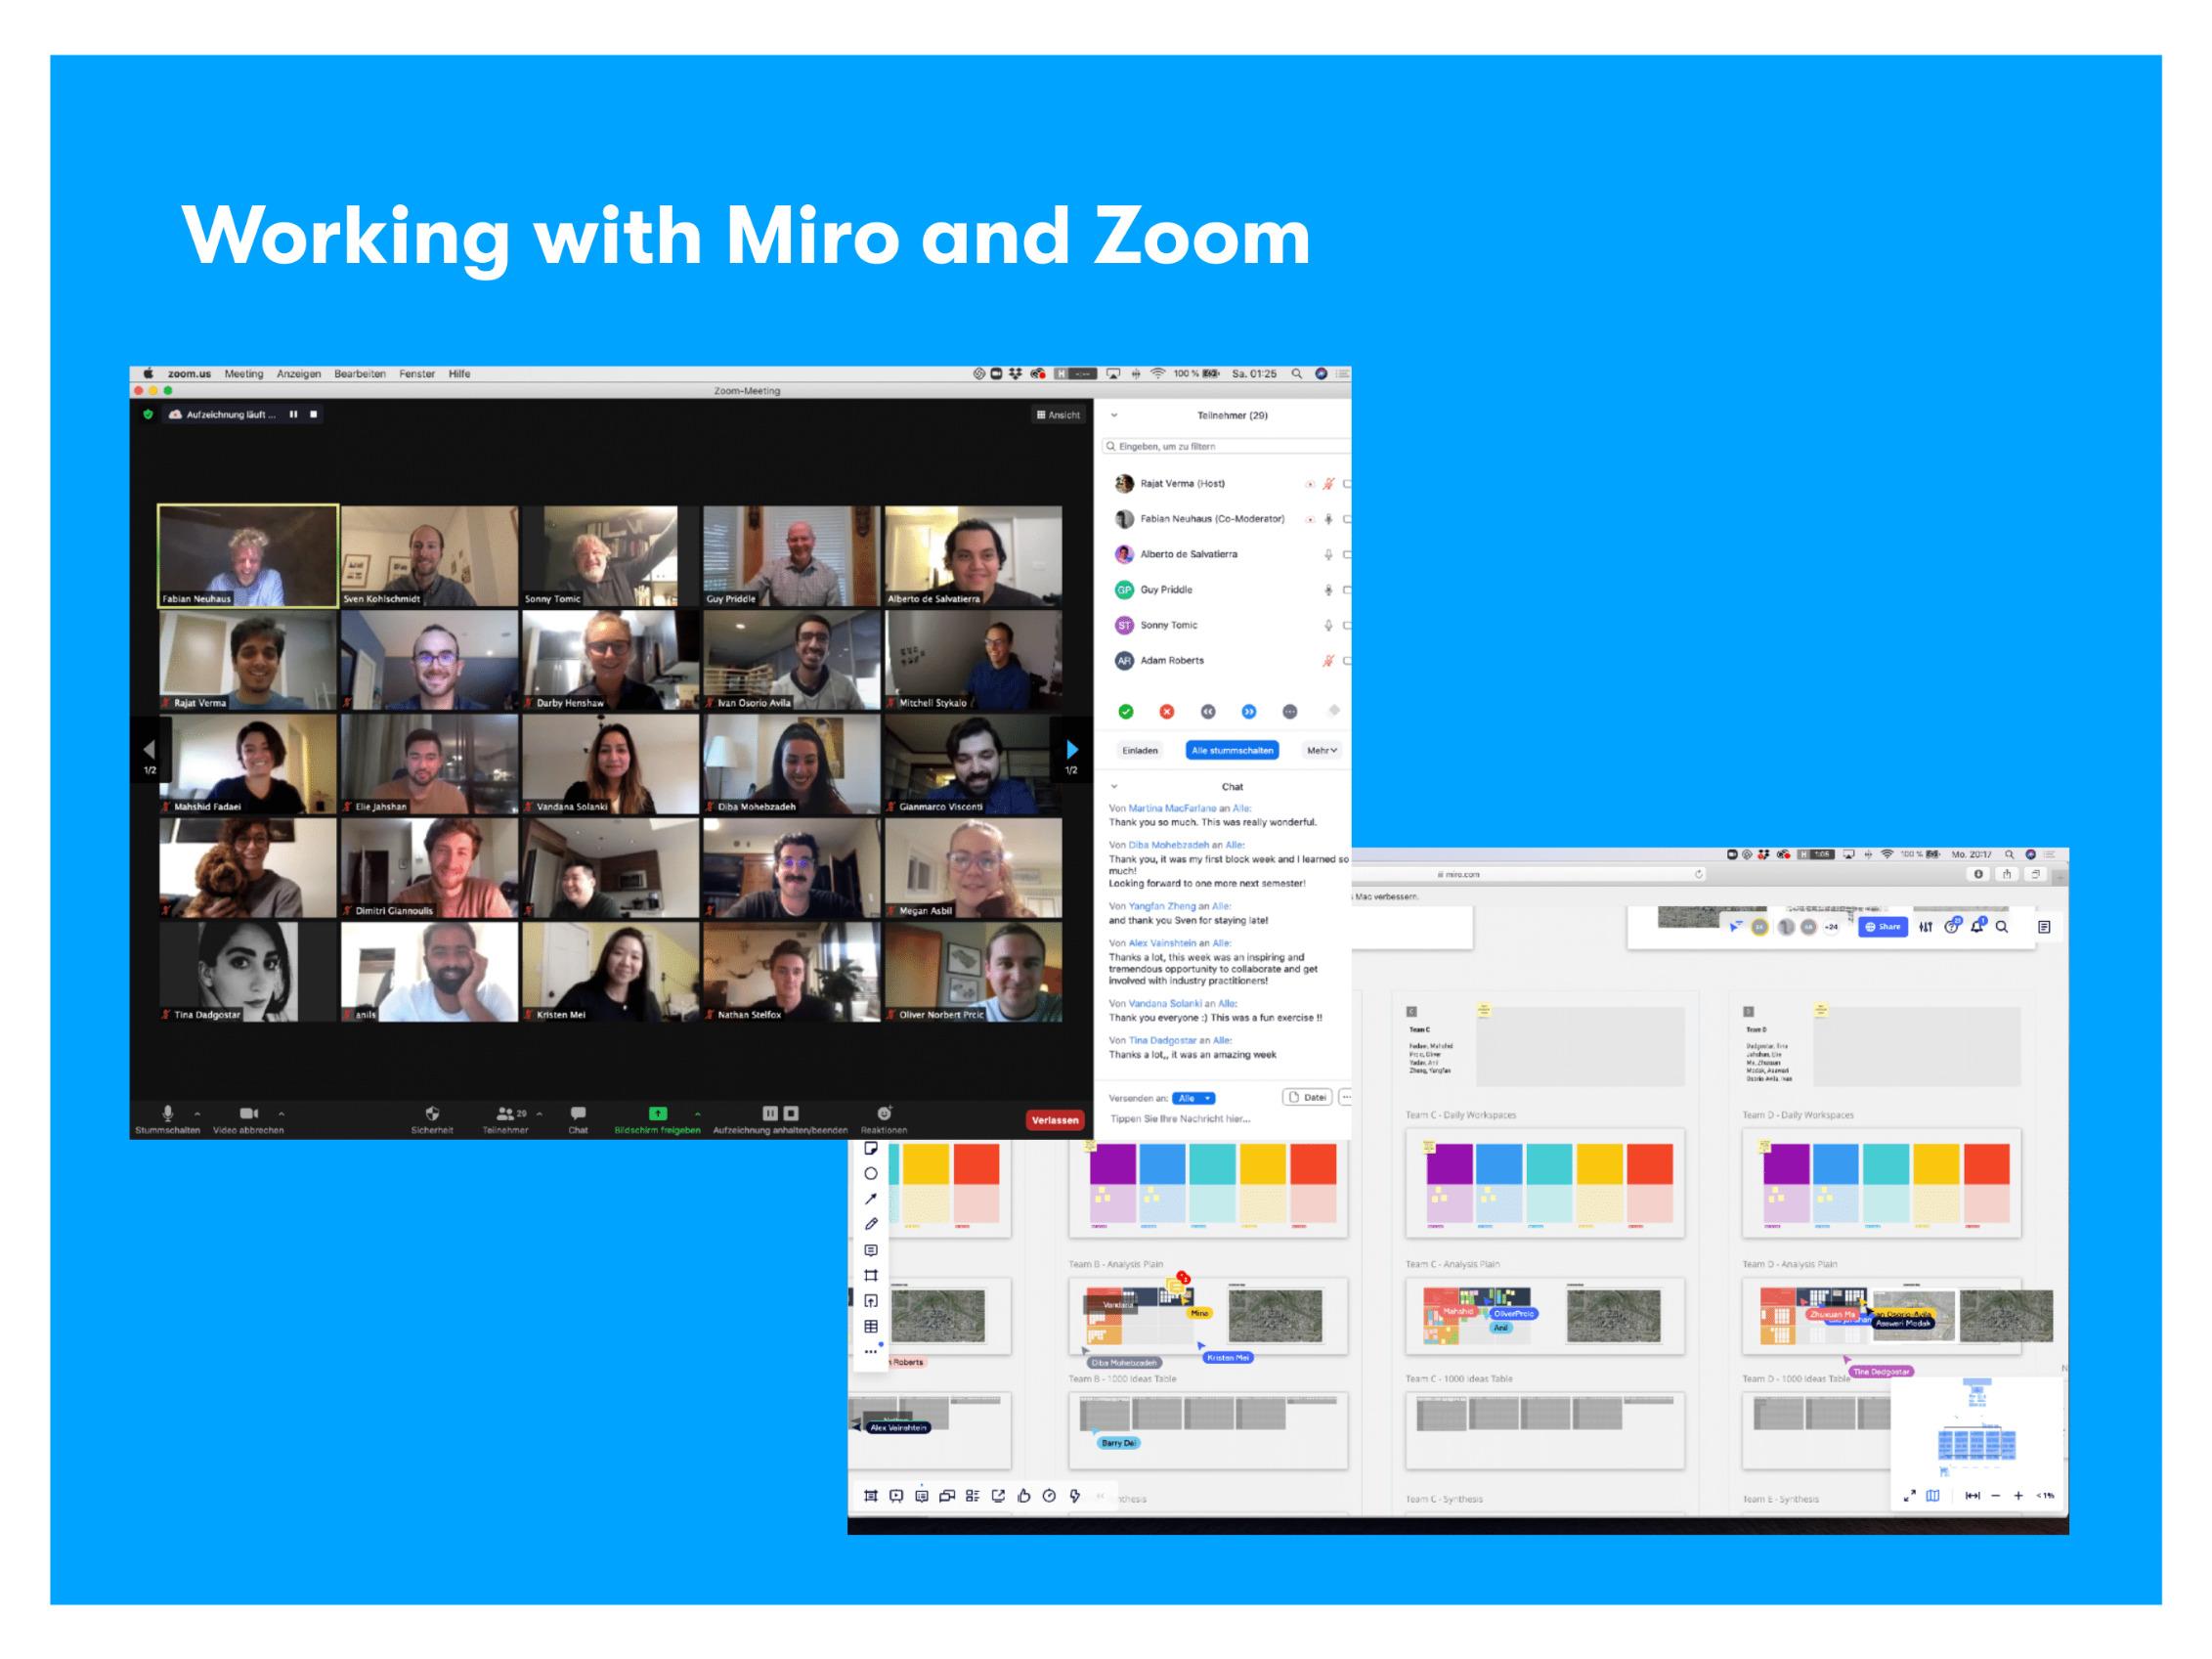2212x1659 pixels.
Task: Collapse the Teilnehmer panel chevron
Action: click(x=1114, y=415)
